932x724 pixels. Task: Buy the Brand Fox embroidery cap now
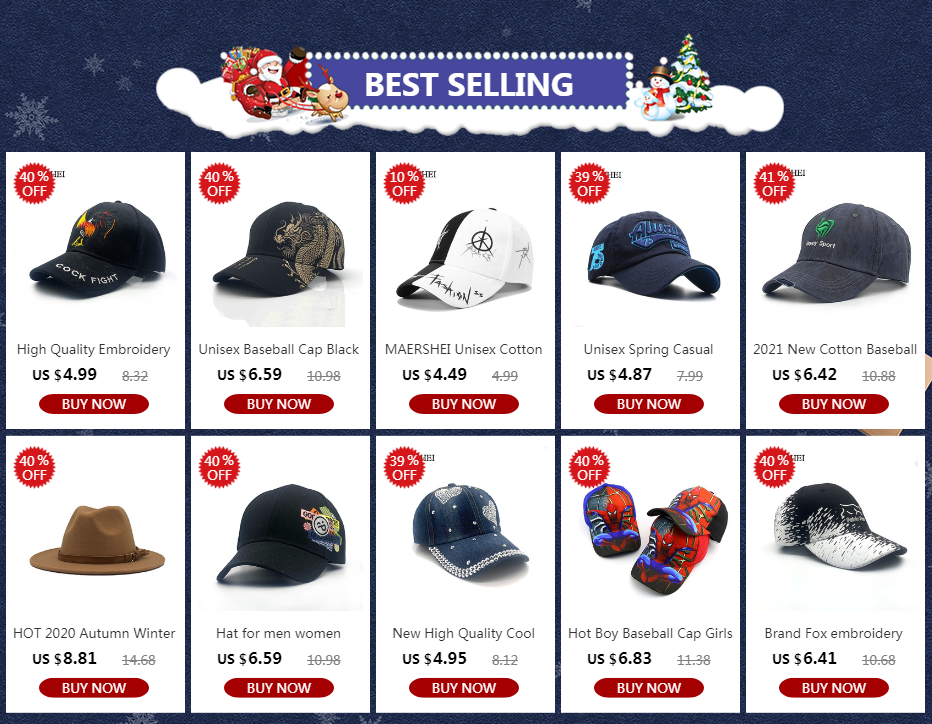[834, 688]
